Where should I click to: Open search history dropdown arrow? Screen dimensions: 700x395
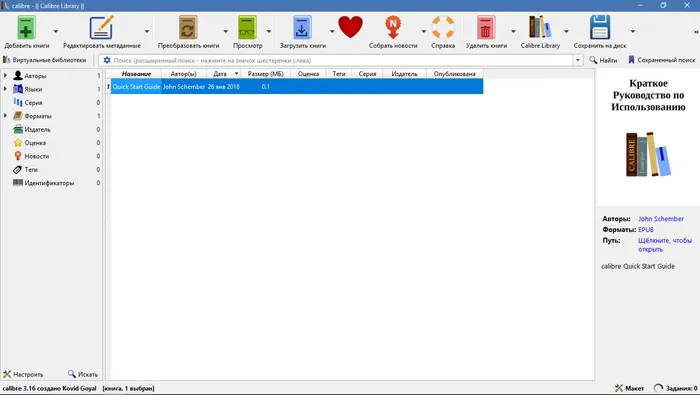(x=578, y=60)
